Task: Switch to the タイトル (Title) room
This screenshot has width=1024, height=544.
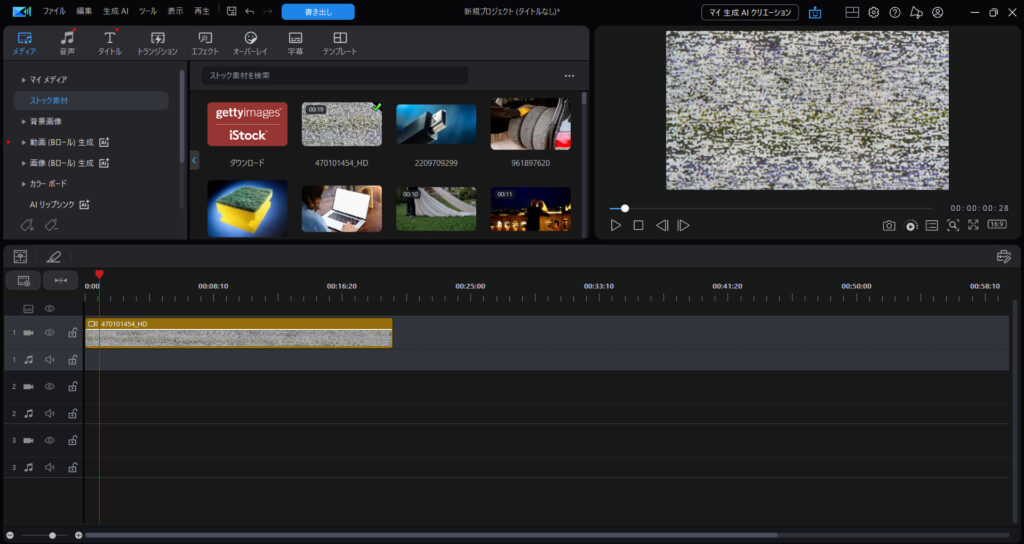Action: click(x=110, y=43)
